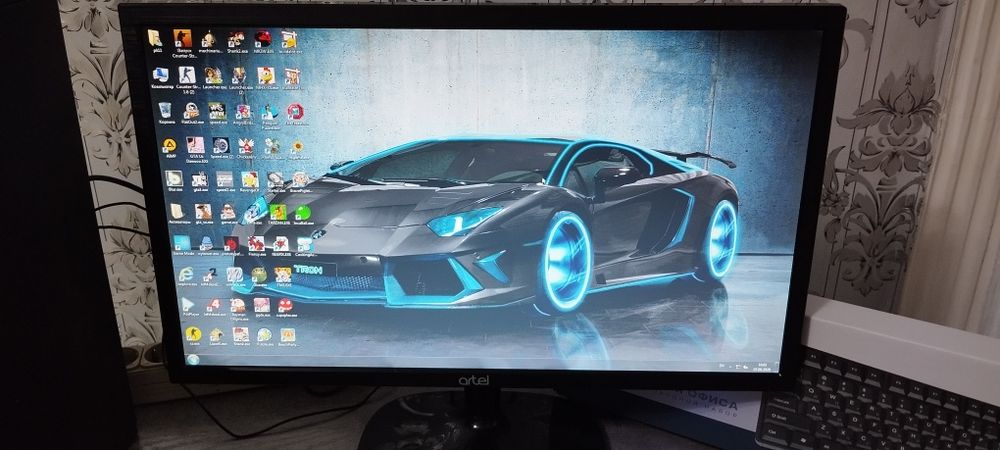The width and height of the screenshot is (1000, 450).
Task: Open the white Counter-Strike 1.6 (2) shortcut
Action: tap(187, 75)
